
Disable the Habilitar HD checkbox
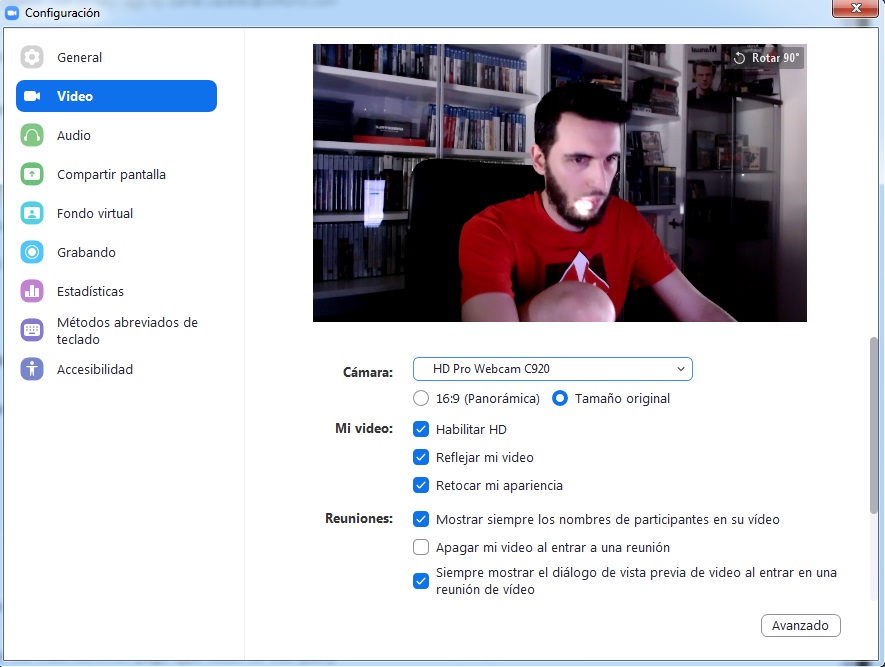pos(421,429)
